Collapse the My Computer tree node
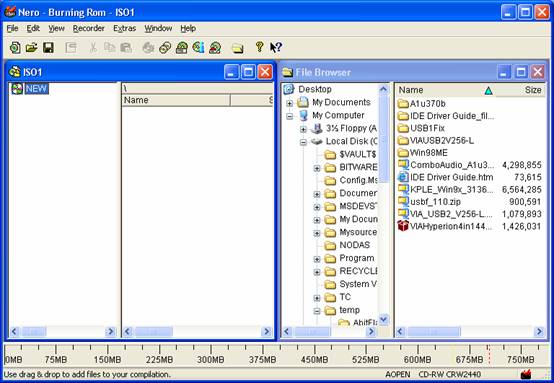The height and width of the screenshot is (383, 554). pyautogui.click(x=289, y=116)
